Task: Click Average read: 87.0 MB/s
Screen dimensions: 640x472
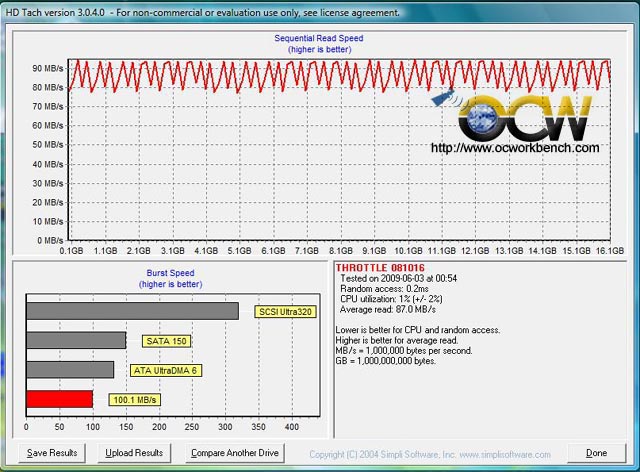Action: click(x=388, y=309)
